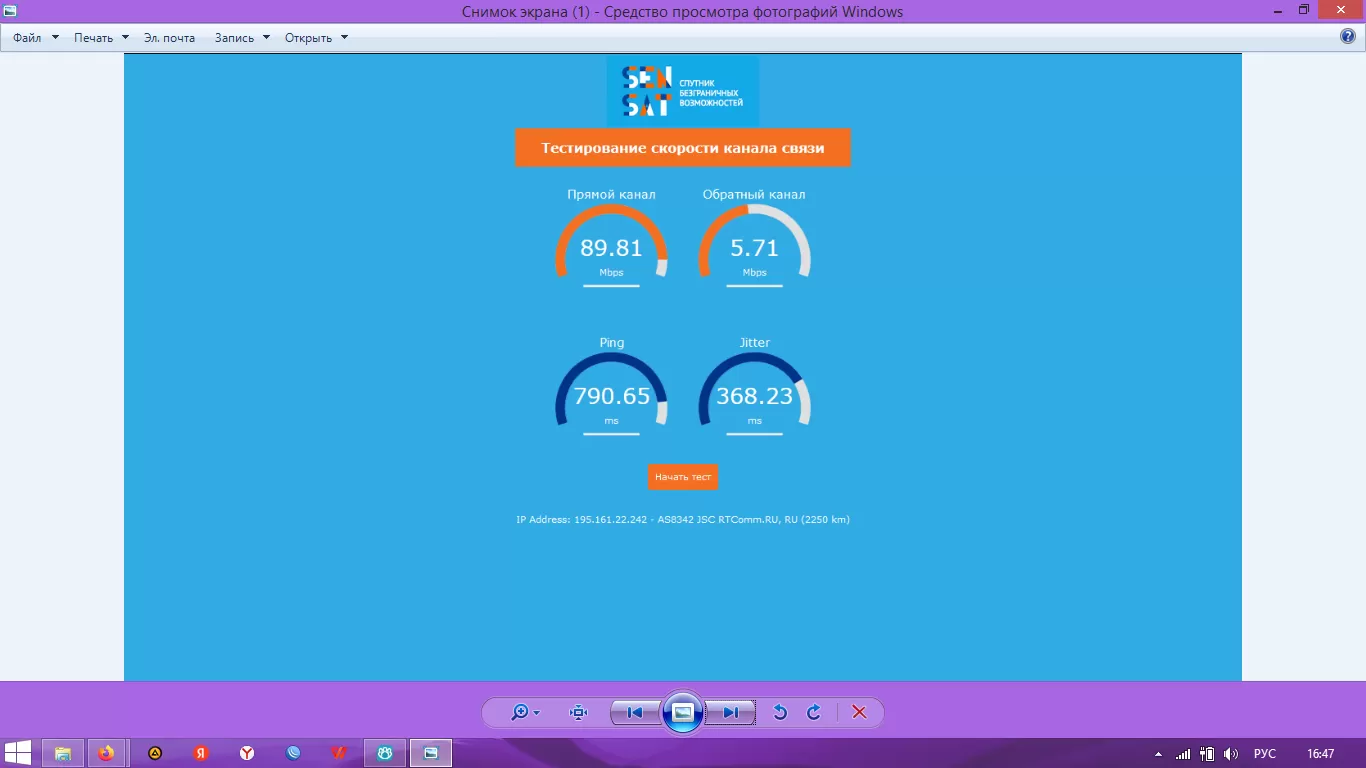Select the Эл. почта menu item

(169, 38)
